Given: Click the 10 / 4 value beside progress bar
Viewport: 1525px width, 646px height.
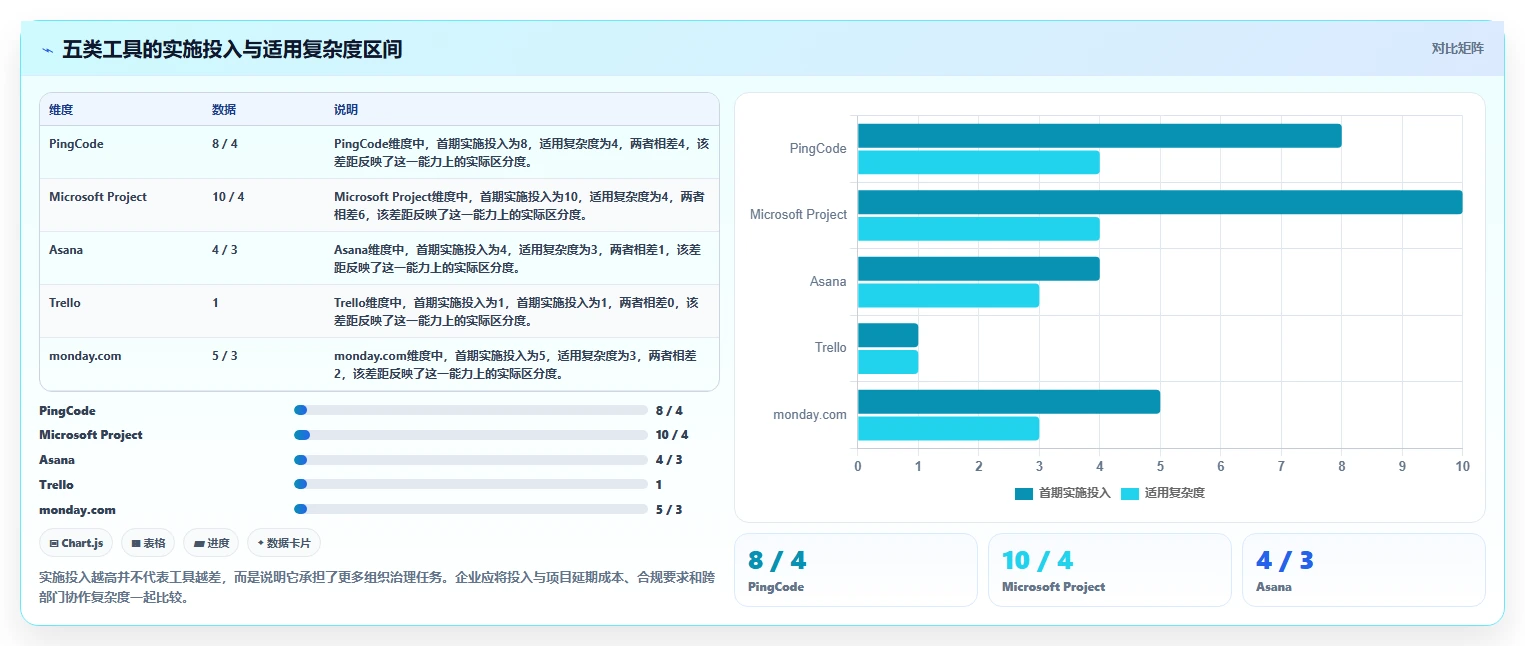Looking at the screenshot, I should pyautogui.click(x=672, y=435).
